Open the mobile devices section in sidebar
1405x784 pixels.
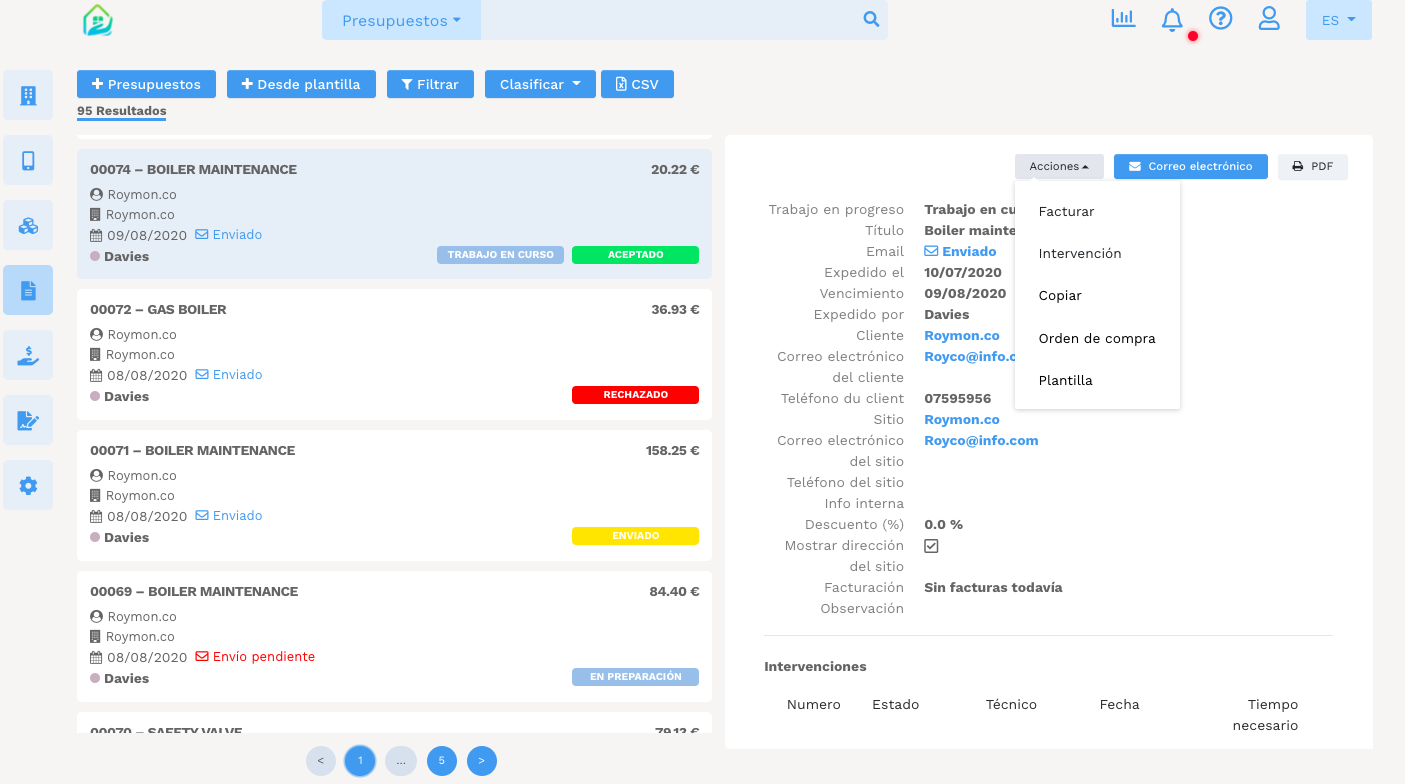tap(27, 160)
